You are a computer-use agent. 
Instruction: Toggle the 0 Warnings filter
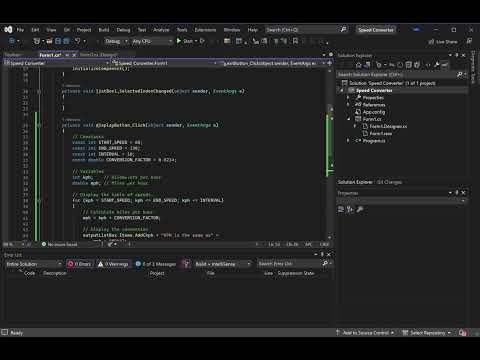113,264
